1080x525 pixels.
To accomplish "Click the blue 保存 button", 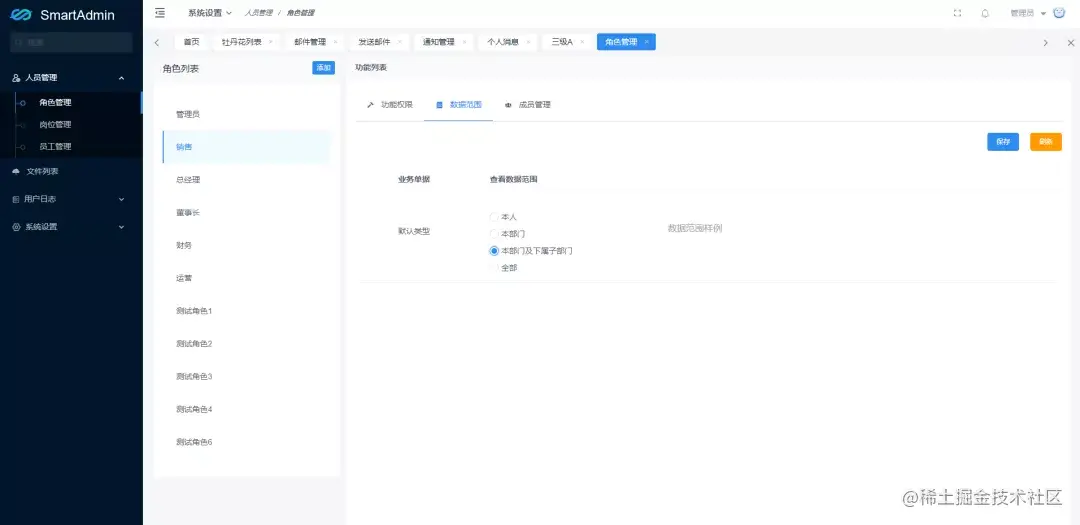I will click(1003, 142).
